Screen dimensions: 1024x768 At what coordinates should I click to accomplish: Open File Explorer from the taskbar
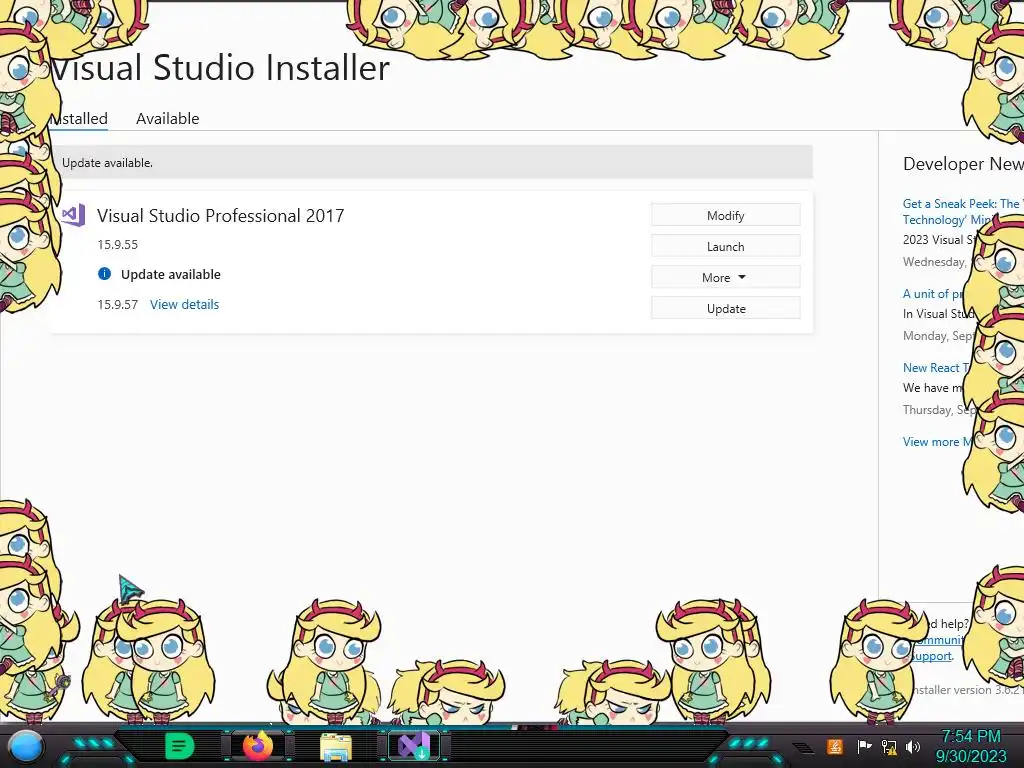click(x=336, y=746)
